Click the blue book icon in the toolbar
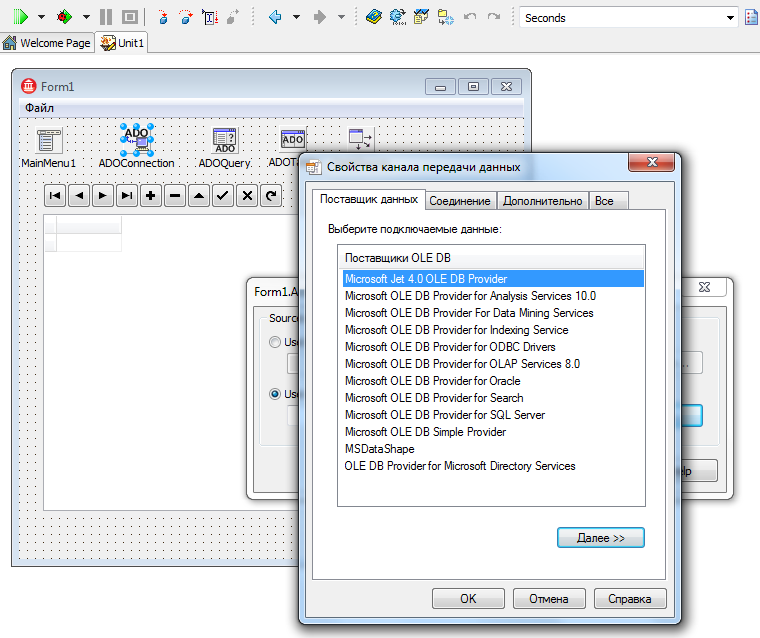Image resolution: width=760 pixels, height=638 pixels. tap(374, 17)
